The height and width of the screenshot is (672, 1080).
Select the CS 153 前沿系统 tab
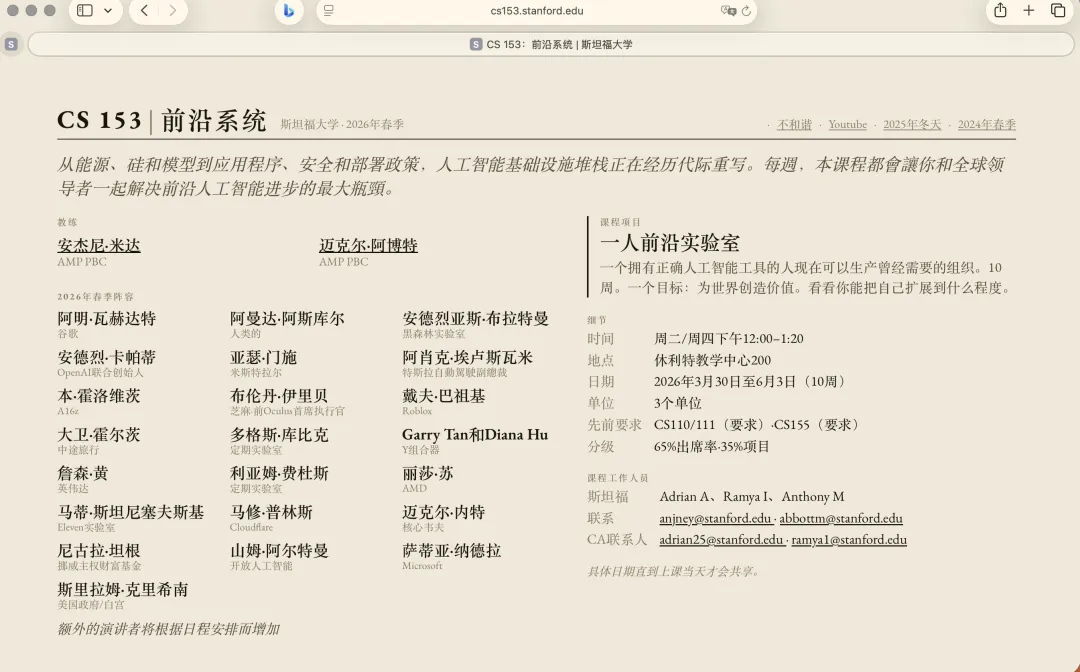tap(551, 44)
